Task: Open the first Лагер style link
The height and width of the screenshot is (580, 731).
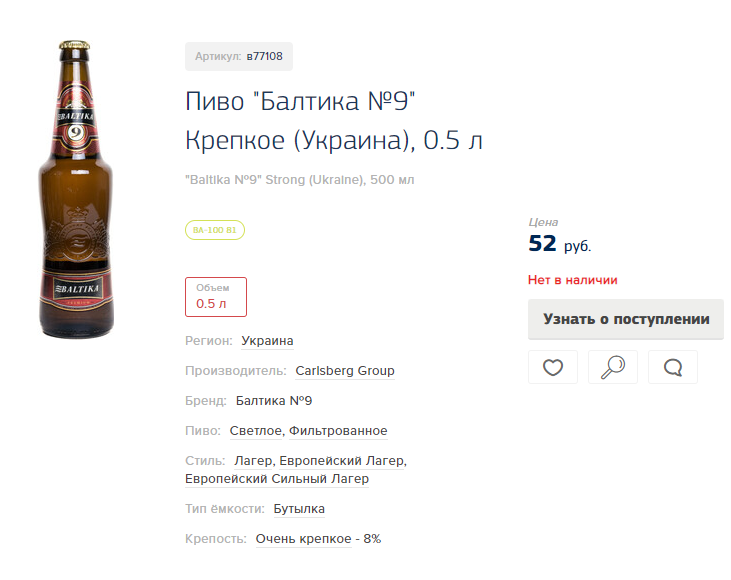Action: [253, 461]
